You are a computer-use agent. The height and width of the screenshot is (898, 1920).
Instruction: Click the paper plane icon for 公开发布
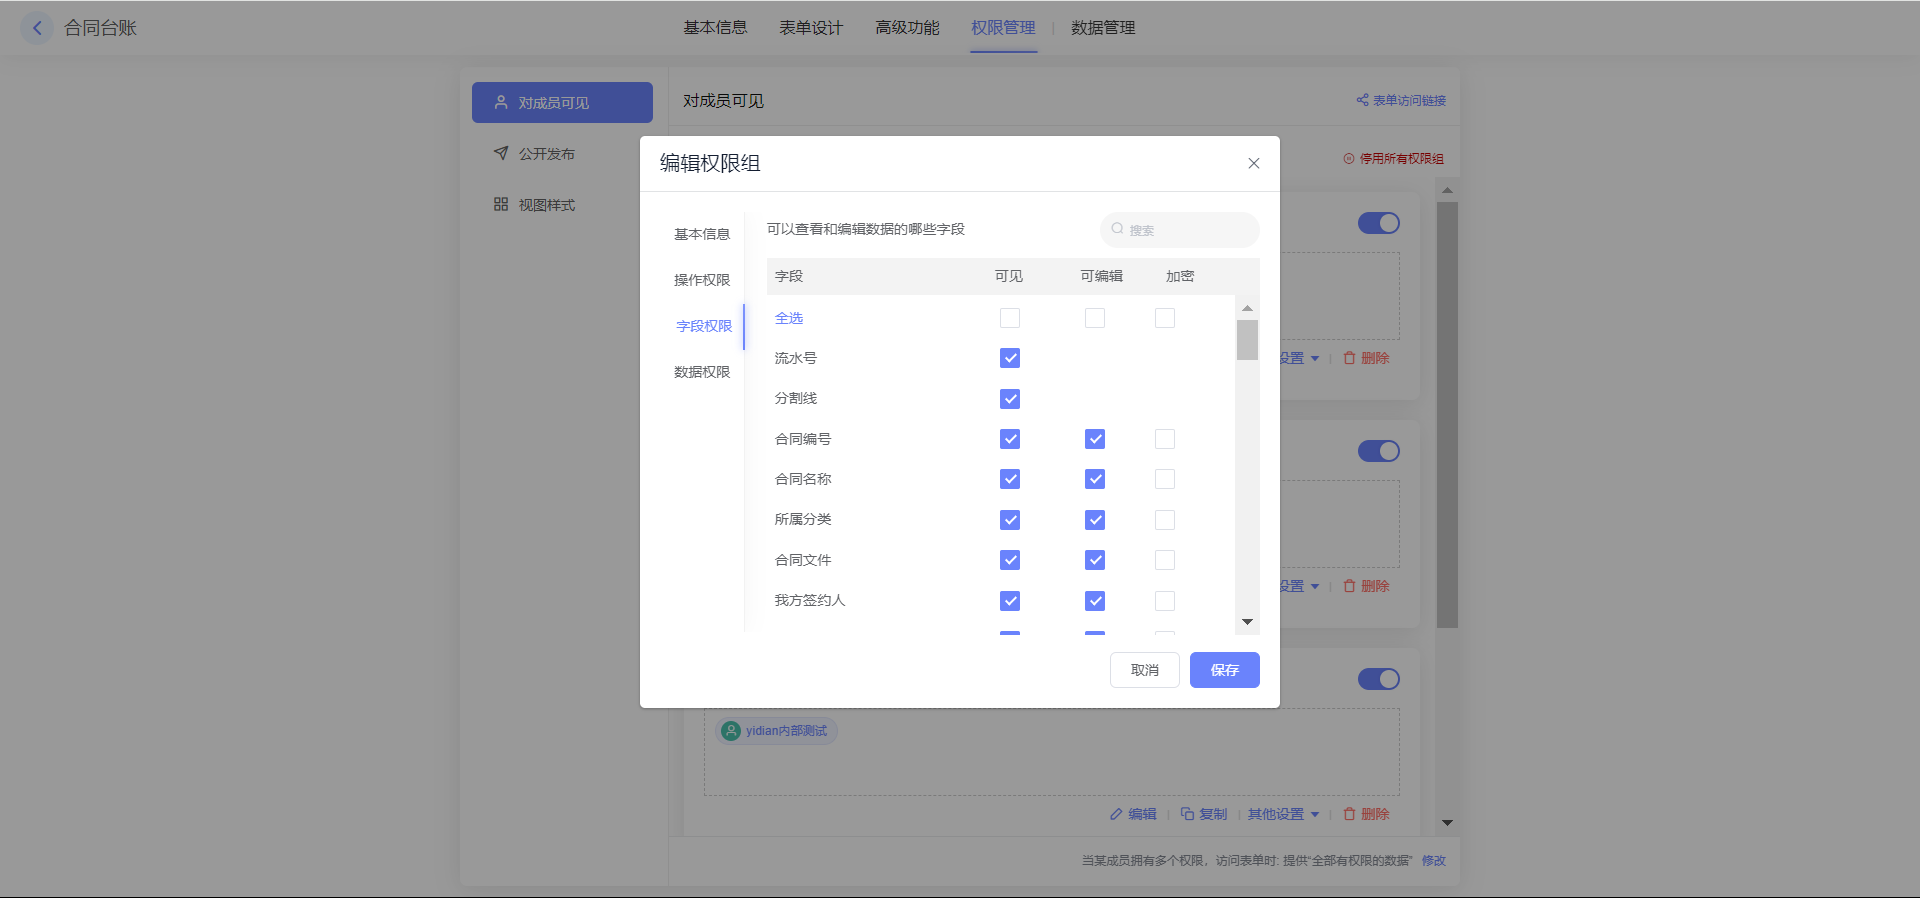point(501,153)
